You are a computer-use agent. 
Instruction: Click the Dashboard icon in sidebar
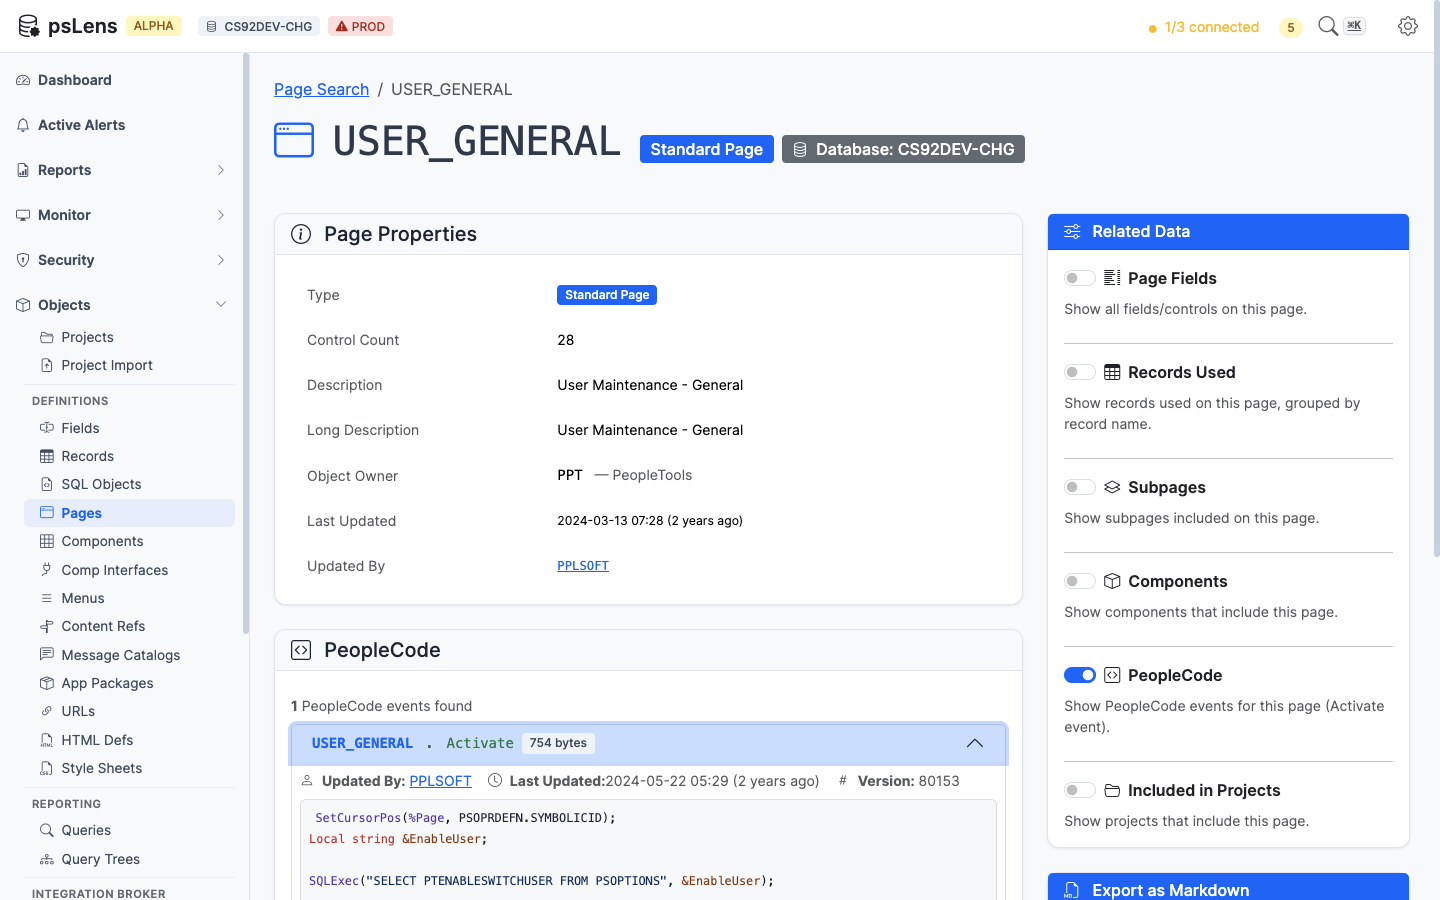click(x=23, y=80)
